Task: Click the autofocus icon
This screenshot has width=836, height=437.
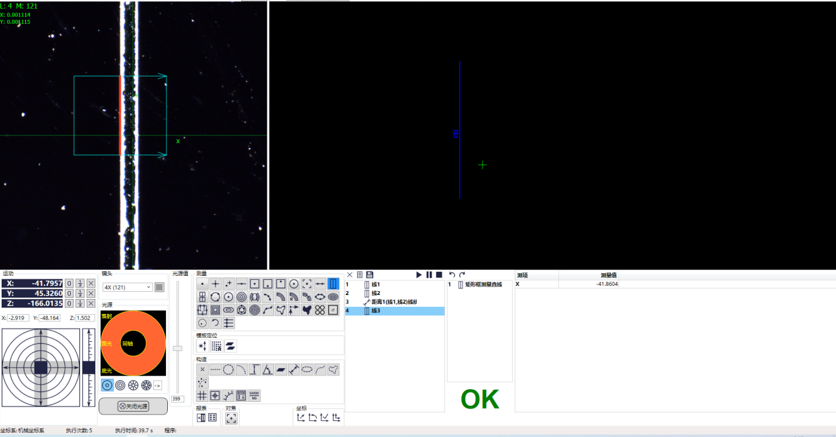Action: tap(231, 418)
